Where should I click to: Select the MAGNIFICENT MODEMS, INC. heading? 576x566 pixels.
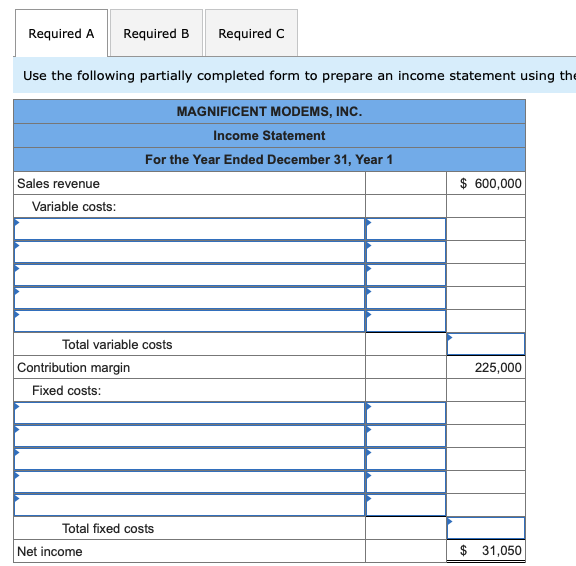[x=269, y=111]
